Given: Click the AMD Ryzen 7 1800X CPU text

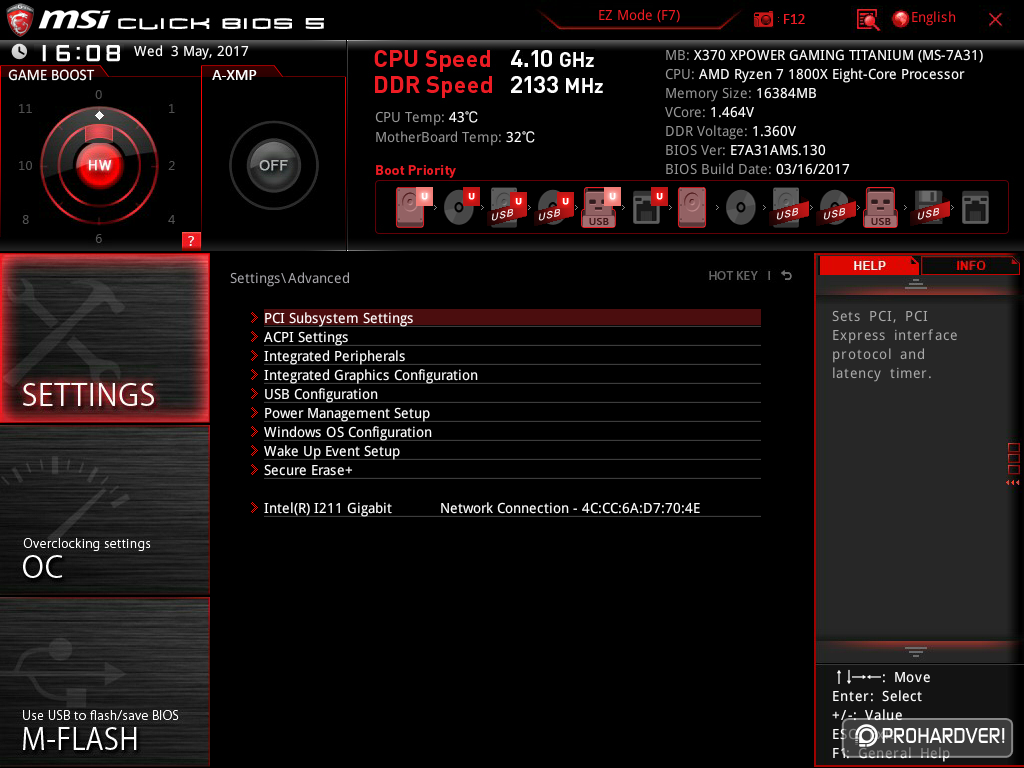Looking at the screenshot, I should point(814,74).
